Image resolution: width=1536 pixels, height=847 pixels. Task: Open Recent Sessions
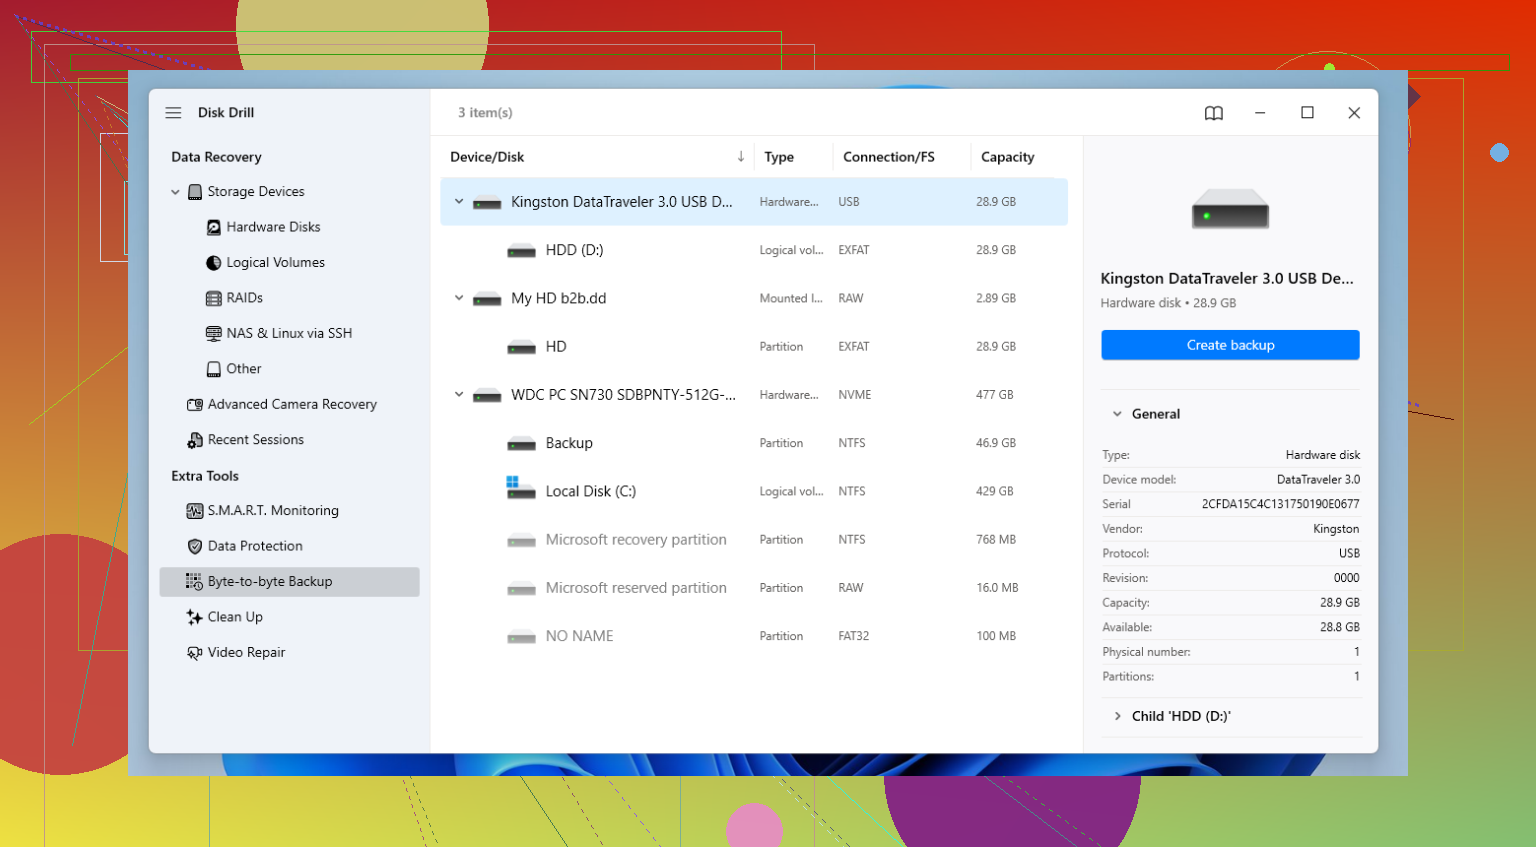coord(256,440)
